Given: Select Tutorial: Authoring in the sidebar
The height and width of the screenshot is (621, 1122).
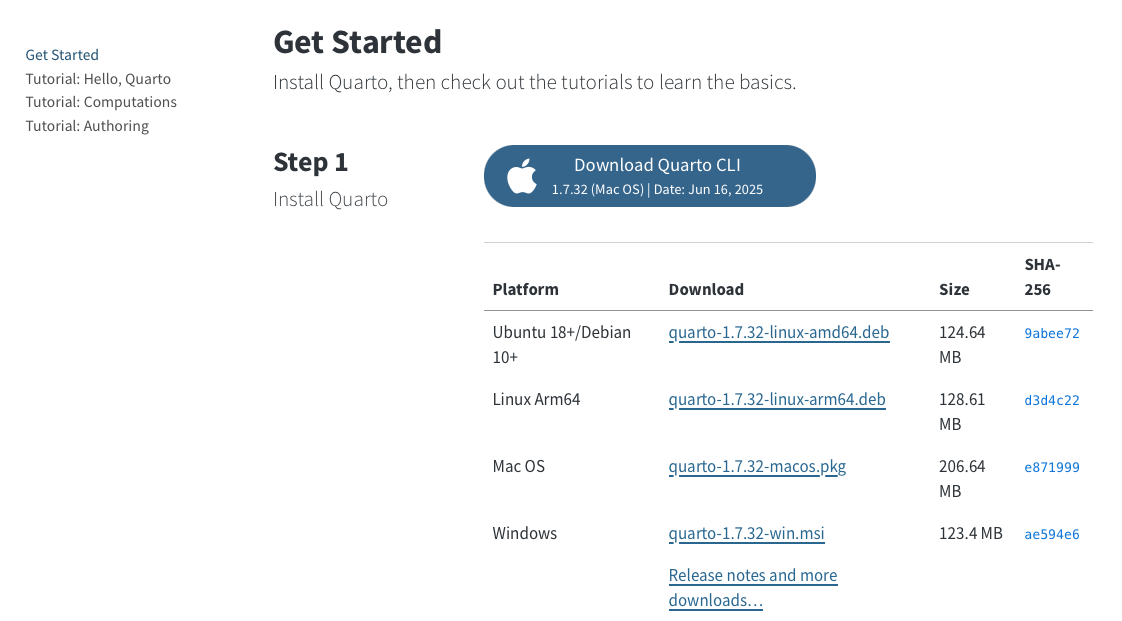Looking at the screenshot, I should click(87, 126).
